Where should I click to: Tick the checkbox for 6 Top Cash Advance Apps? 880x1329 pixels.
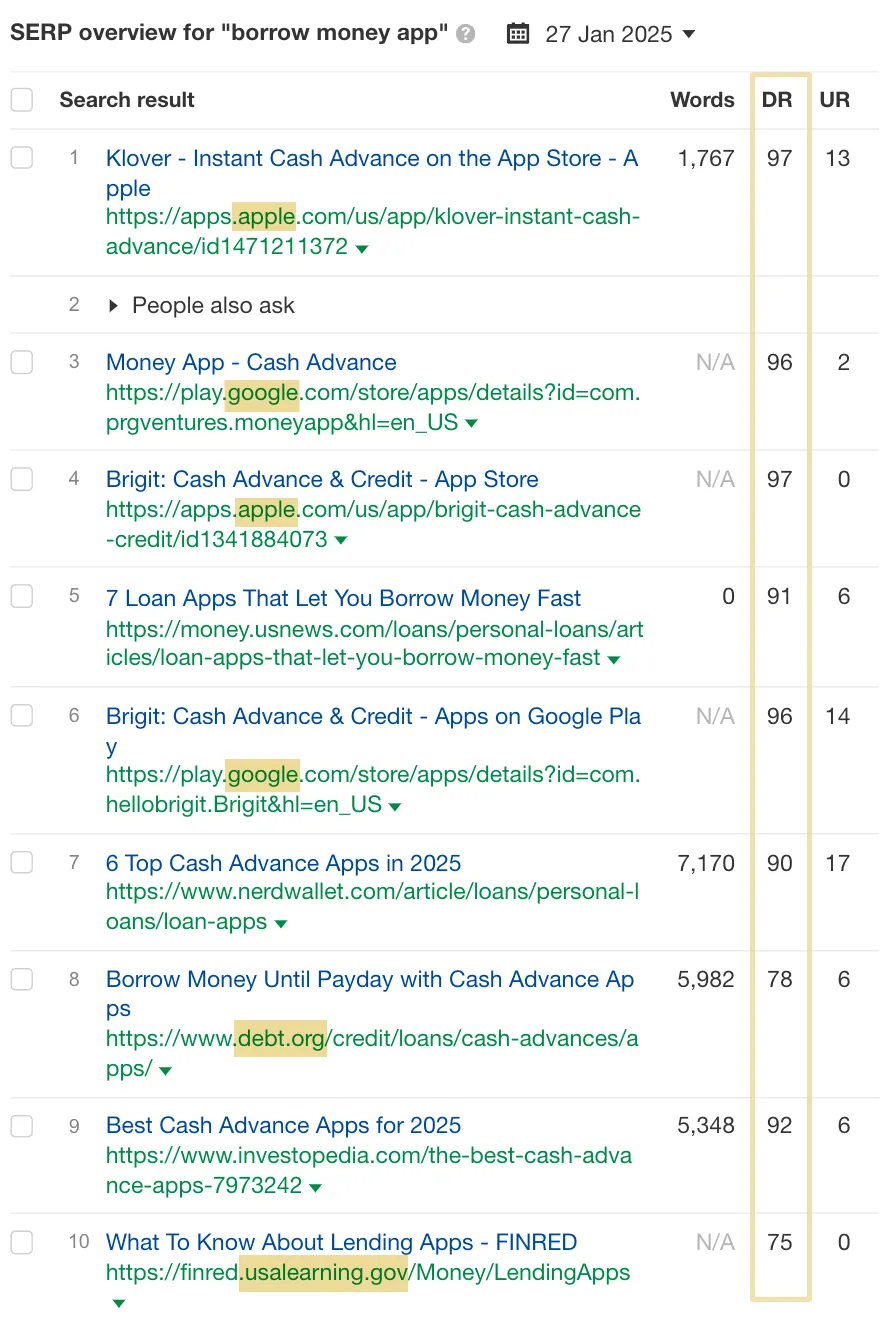pos(22,863)
